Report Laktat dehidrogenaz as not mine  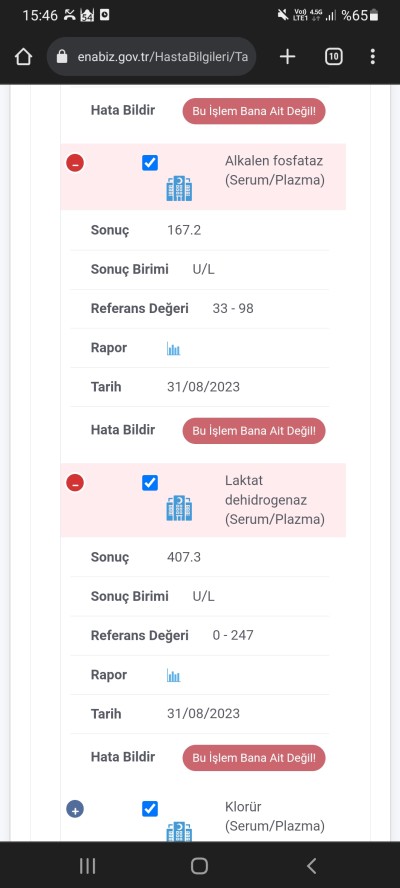click(x=254, y=758)
